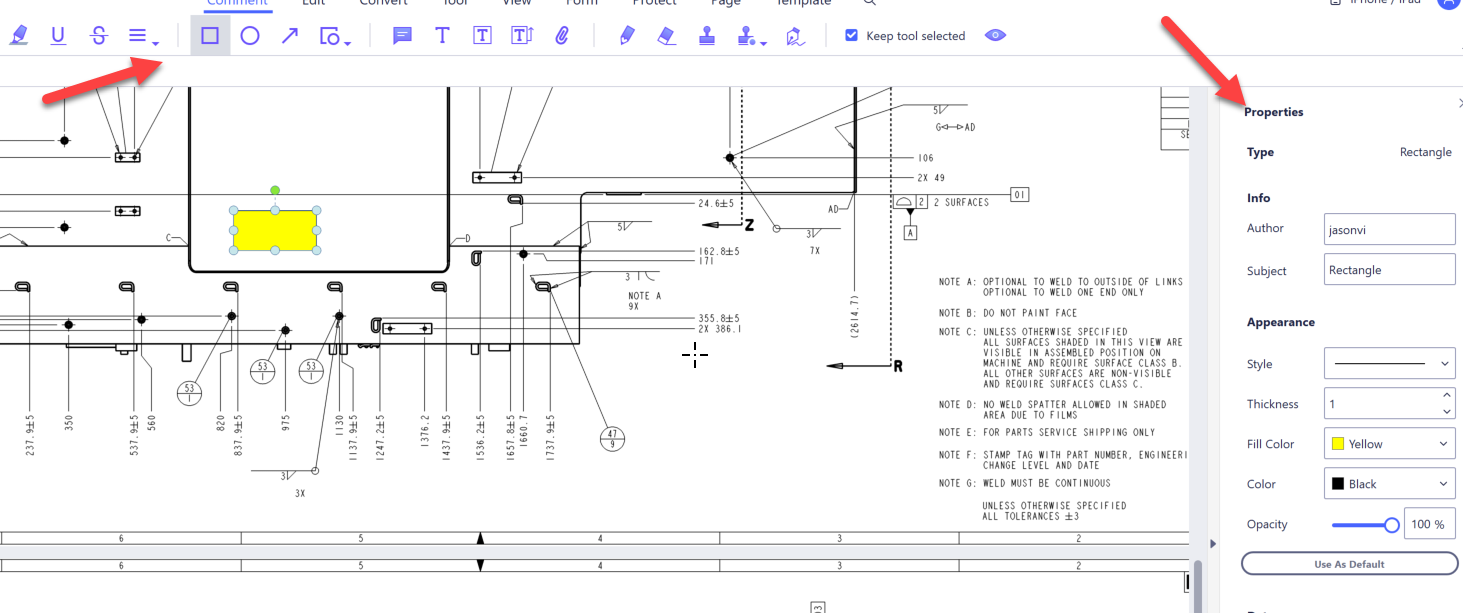The image size is (1463, 613).
Task: Expand the border Color dropdown
Action: (1389, 484)
